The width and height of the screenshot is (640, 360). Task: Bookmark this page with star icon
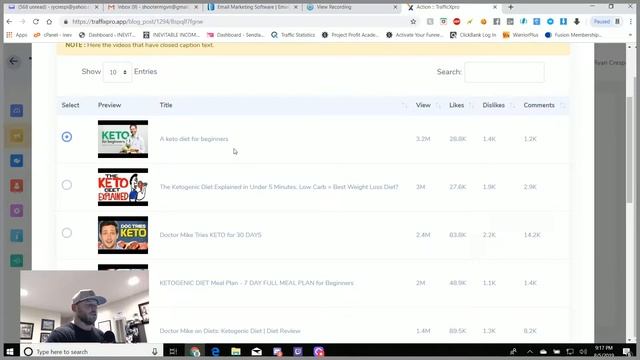point(413,22)
